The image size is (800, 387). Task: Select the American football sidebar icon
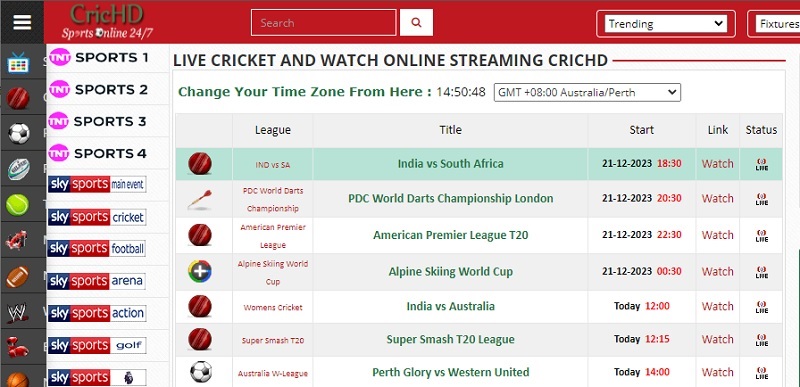tap(18, 277)
